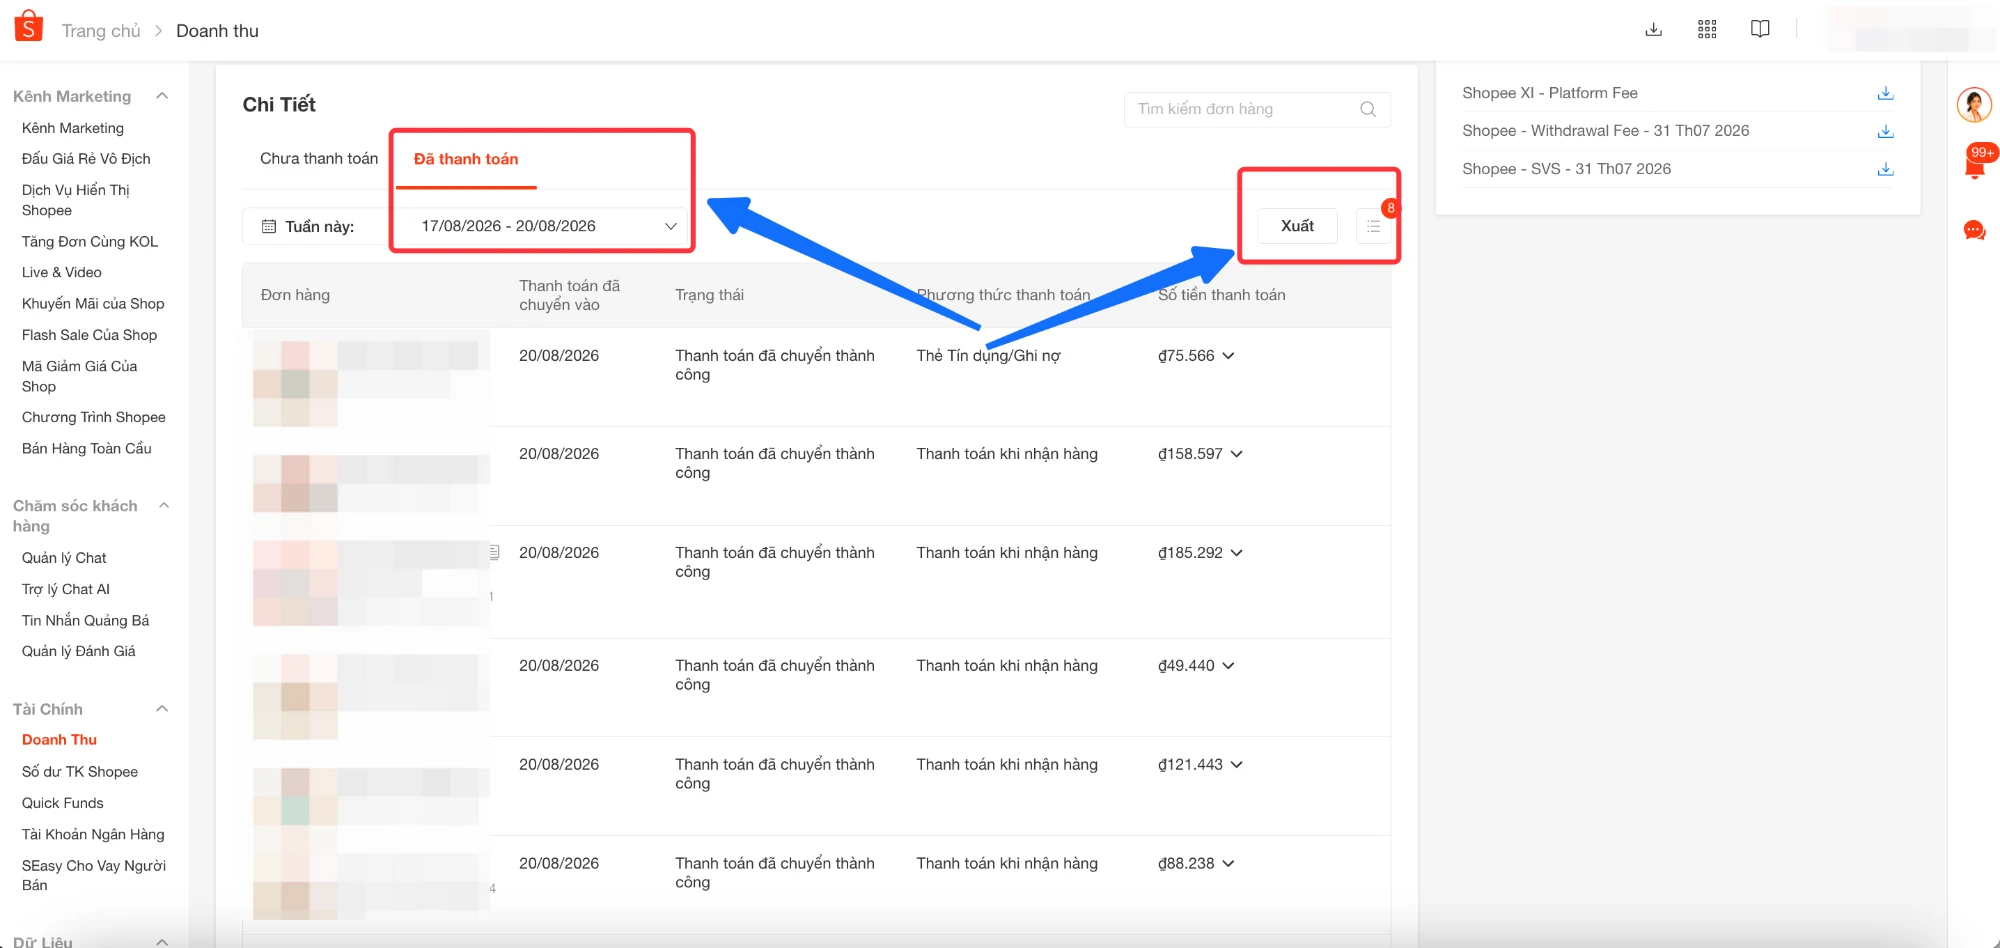Open Tin Nhắn Quảng Bá
This screenshot has height=948, width=2000.
pyautogui.click(x=85, y=621)
